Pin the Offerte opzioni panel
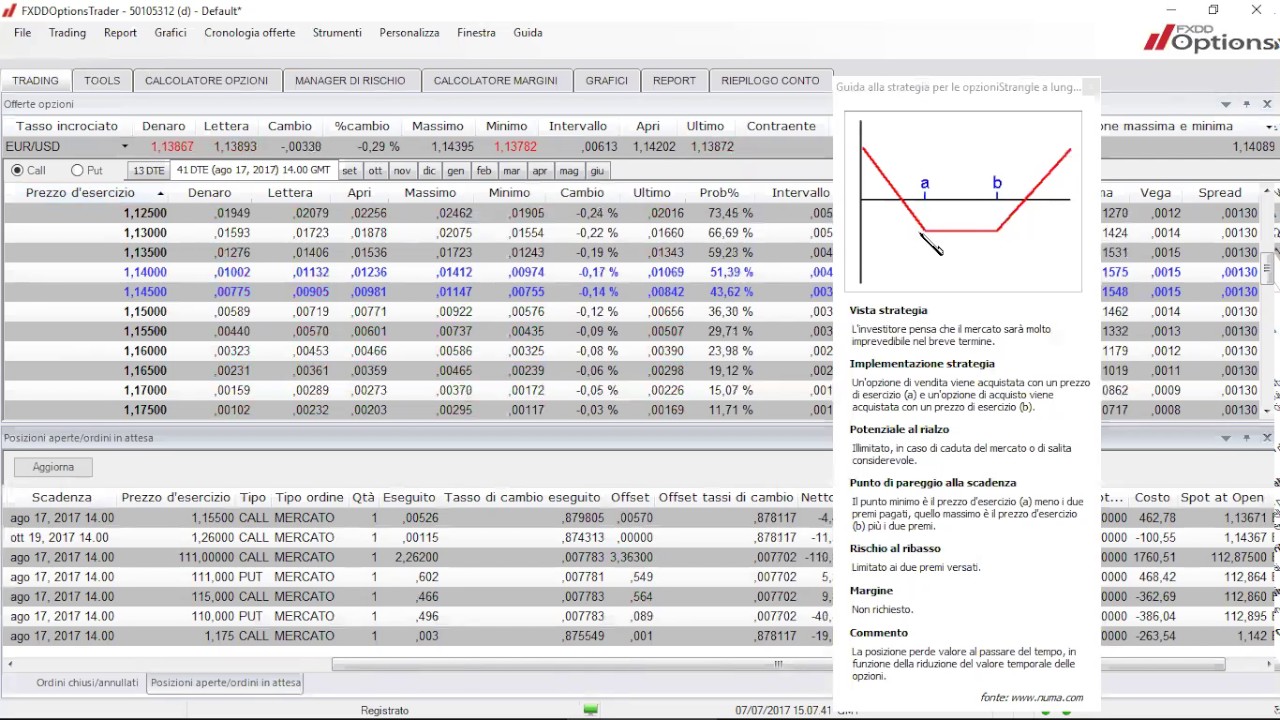1280x720 pixels. coord(1247,104)
